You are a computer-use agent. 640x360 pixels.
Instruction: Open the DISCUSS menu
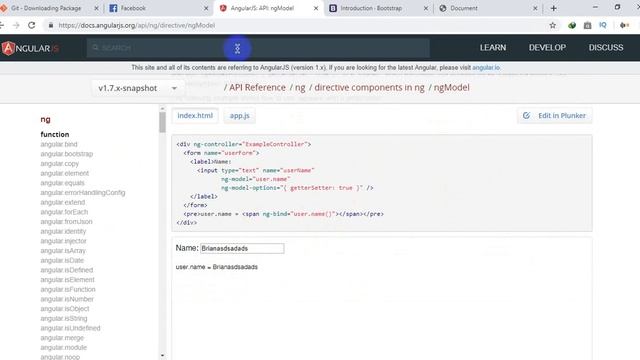[606, 48]
